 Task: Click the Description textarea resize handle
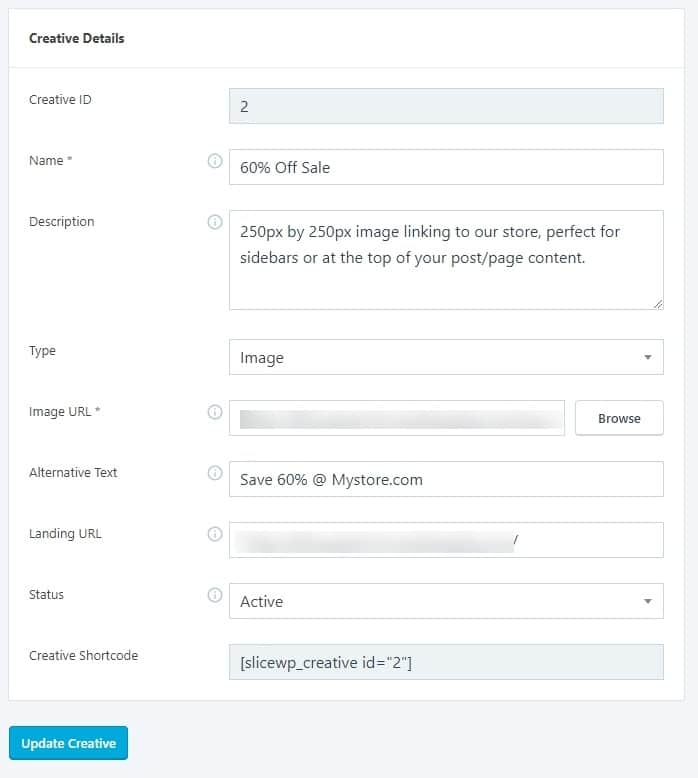pos(658,304)
